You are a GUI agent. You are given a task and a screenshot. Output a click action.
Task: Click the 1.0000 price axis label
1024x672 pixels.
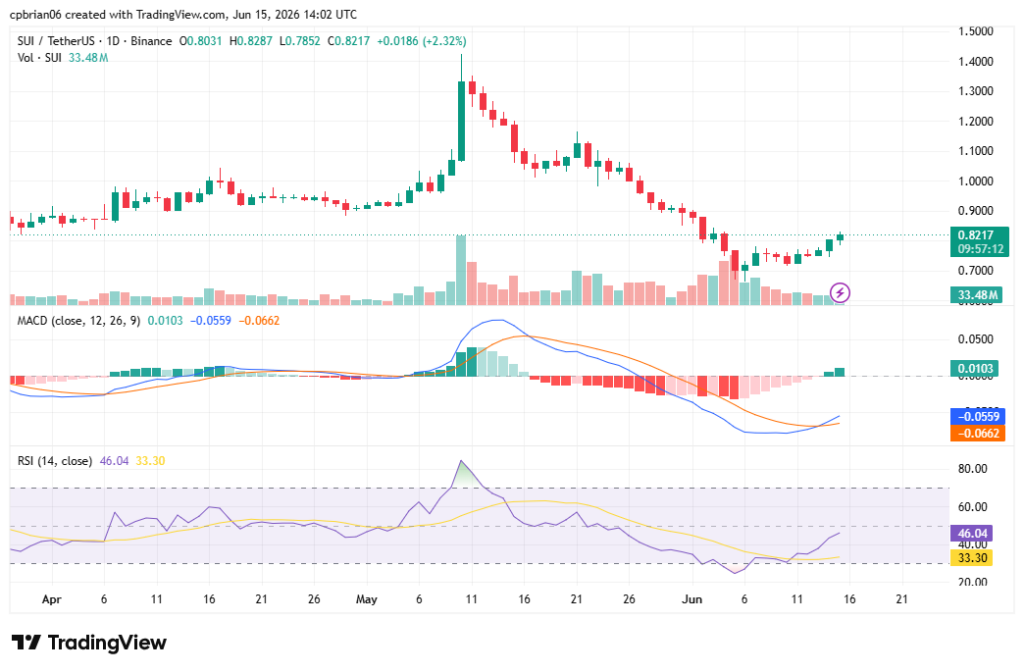(x=976, y=181)
